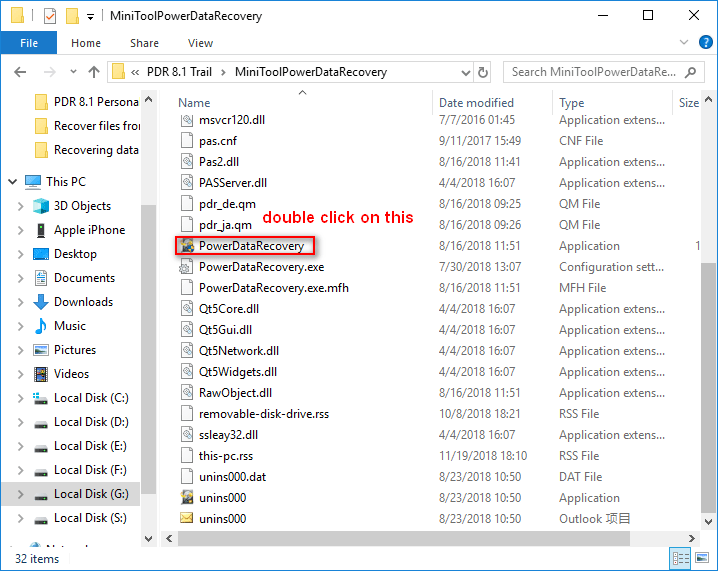Click the PowerDataRecovery application icon

click(x=187, y=246)
